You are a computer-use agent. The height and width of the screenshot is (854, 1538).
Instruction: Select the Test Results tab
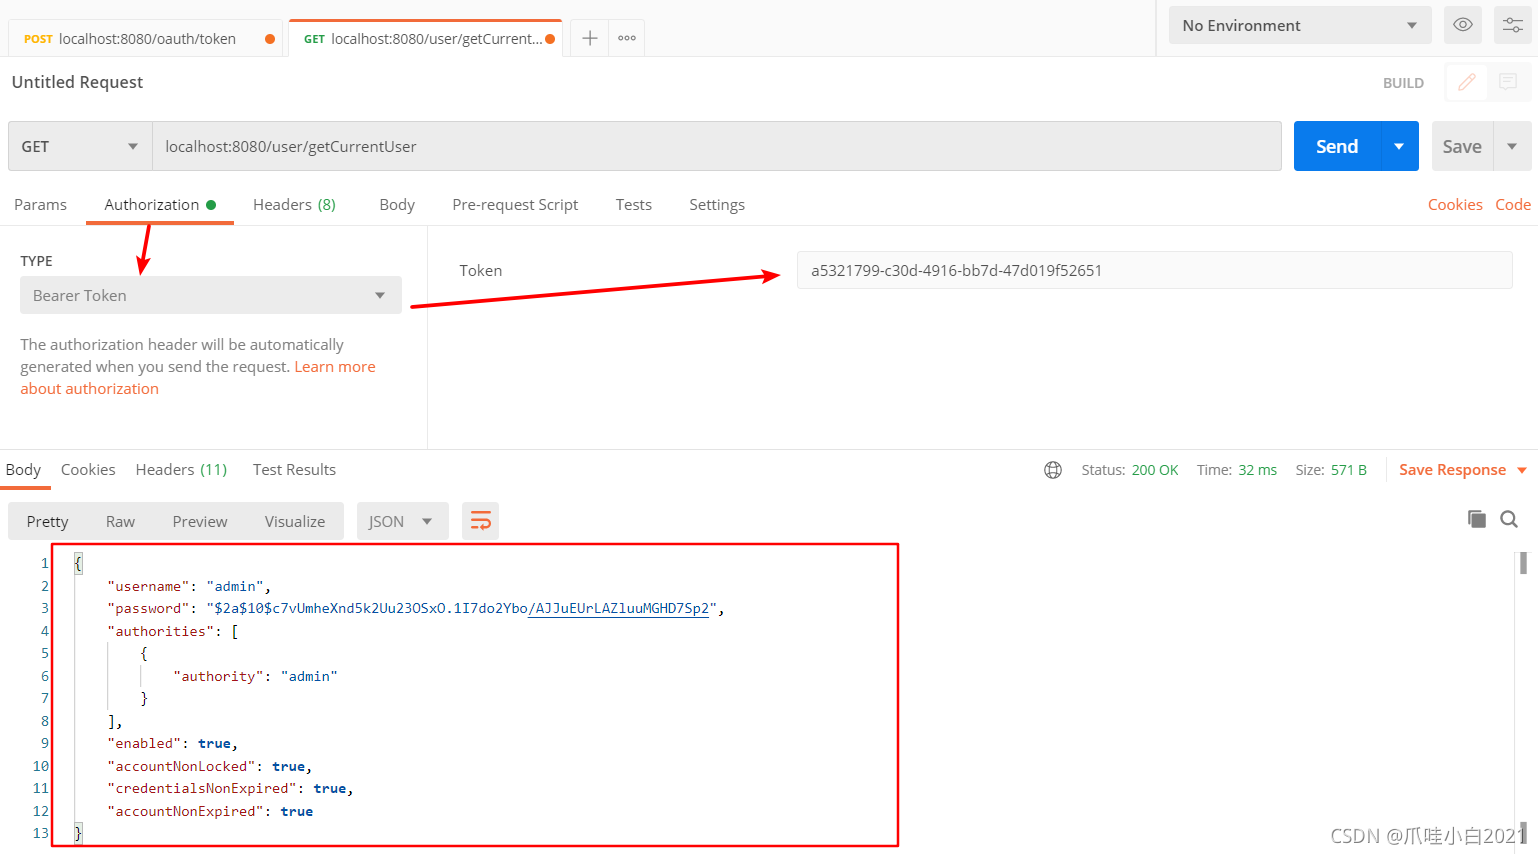(x=294, y=470)
